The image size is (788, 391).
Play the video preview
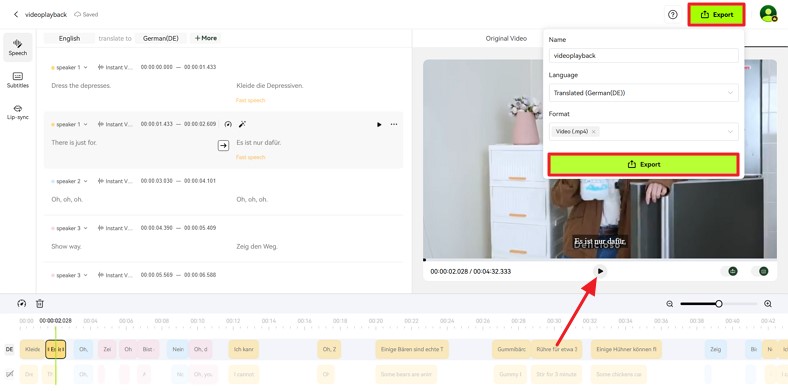tap(600, 271)
